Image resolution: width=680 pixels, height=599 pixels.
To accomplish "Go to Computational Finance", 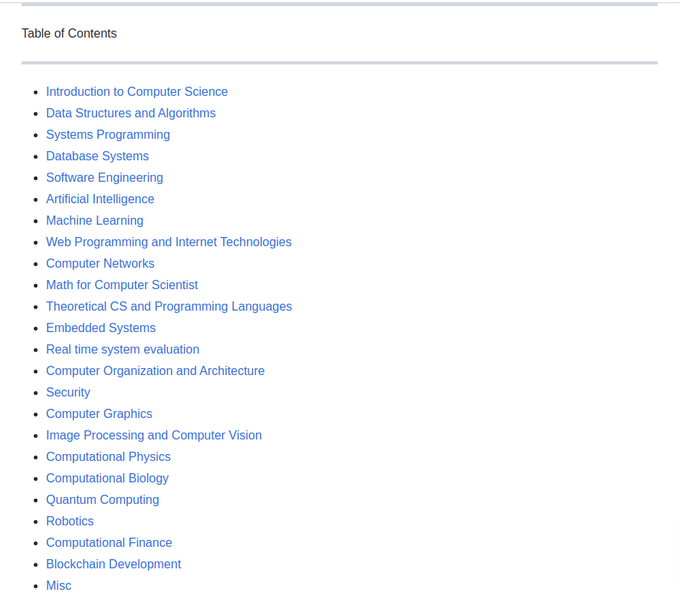I will point(109,543).
